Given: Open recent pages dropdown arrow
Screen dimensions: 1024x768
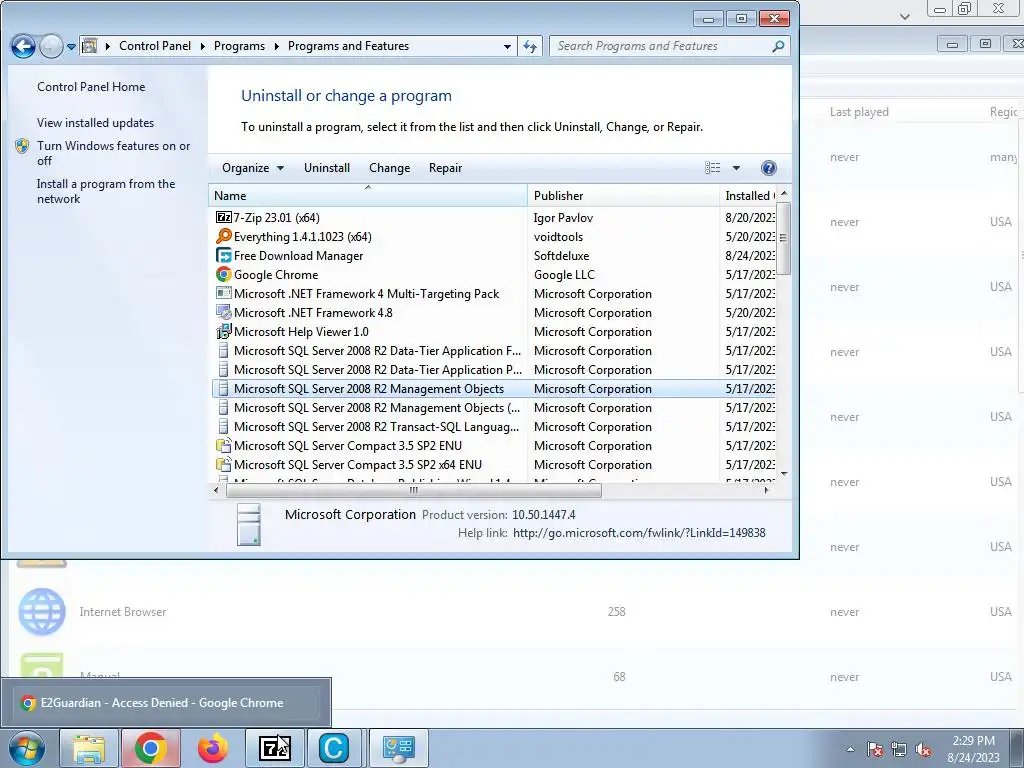Looking at the screenshot, I should pyautogui.click(x=71, y=47).
